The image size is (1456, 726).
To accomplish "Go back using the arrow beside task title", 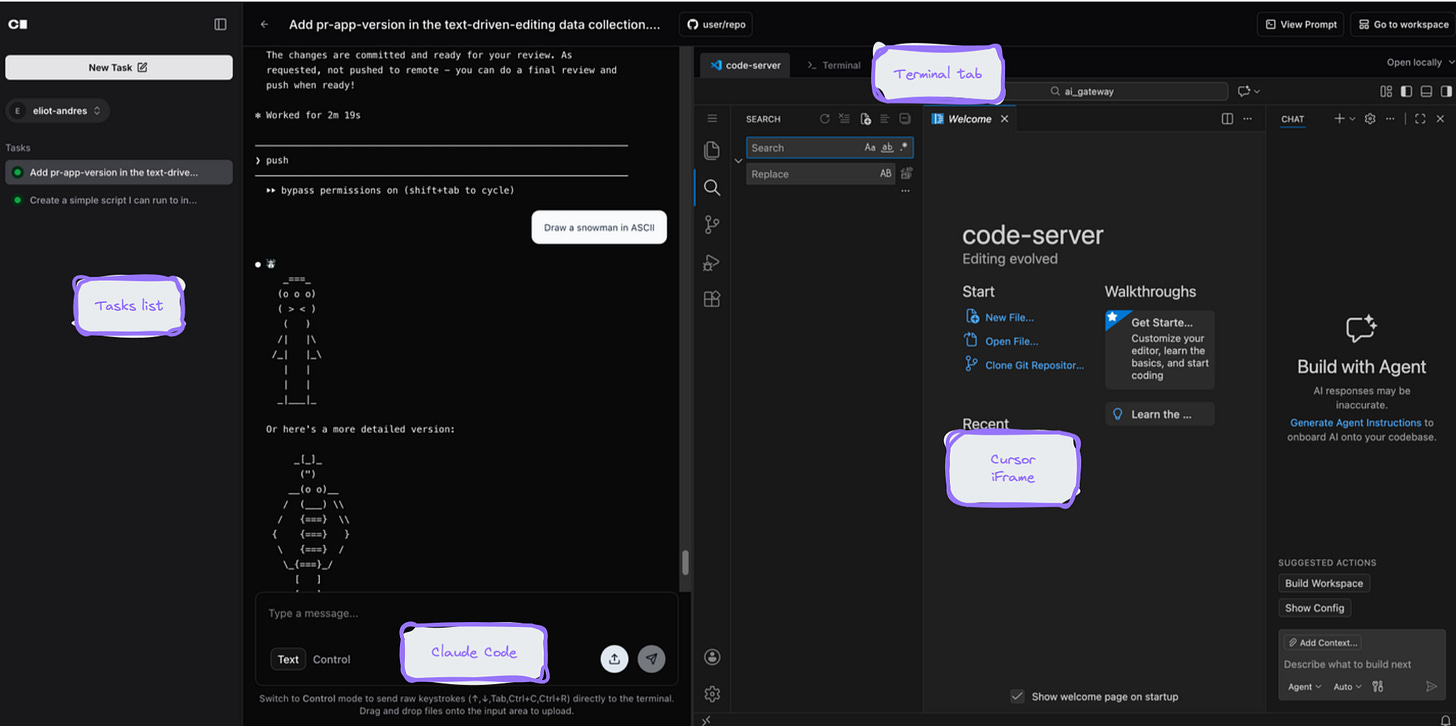I will [264, 24].
